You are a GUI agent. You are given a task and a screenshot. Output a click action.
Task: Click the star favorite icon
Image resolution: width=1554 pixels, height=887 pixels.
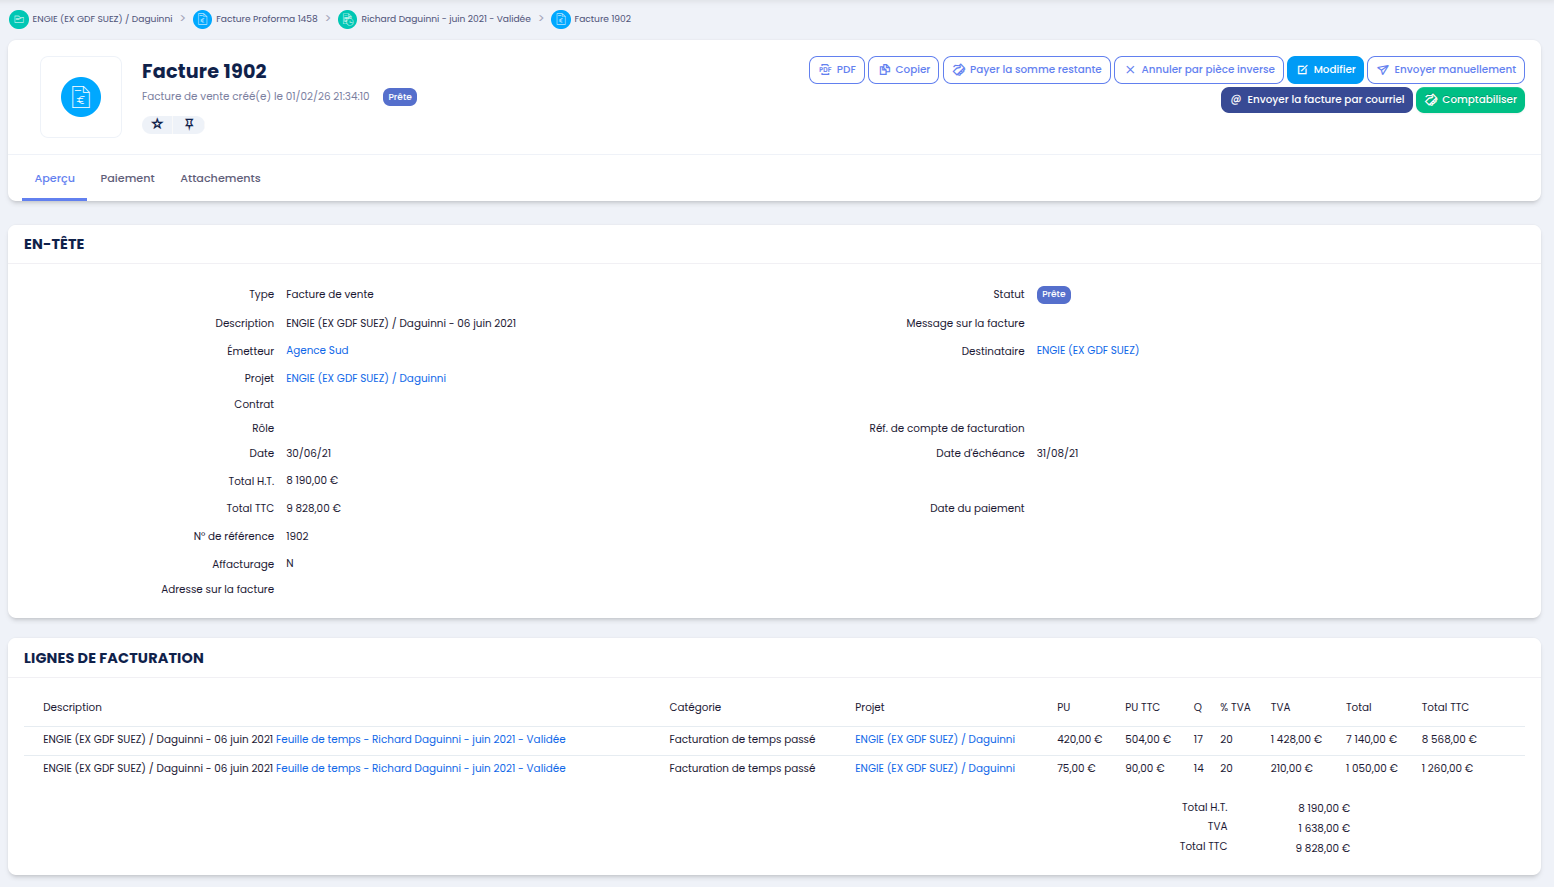[x=157, y=124]
